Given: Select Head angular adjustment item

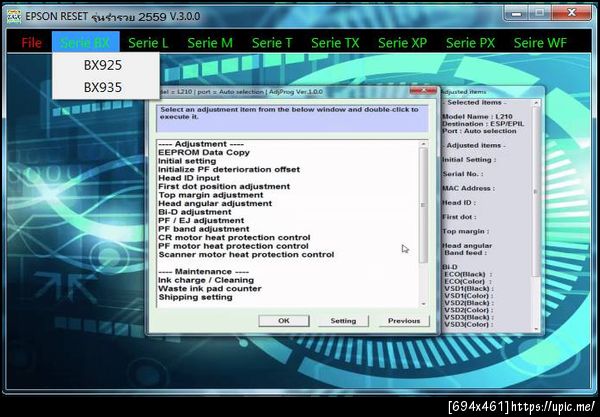Looking at the screenshot, I should pos(215,204).
